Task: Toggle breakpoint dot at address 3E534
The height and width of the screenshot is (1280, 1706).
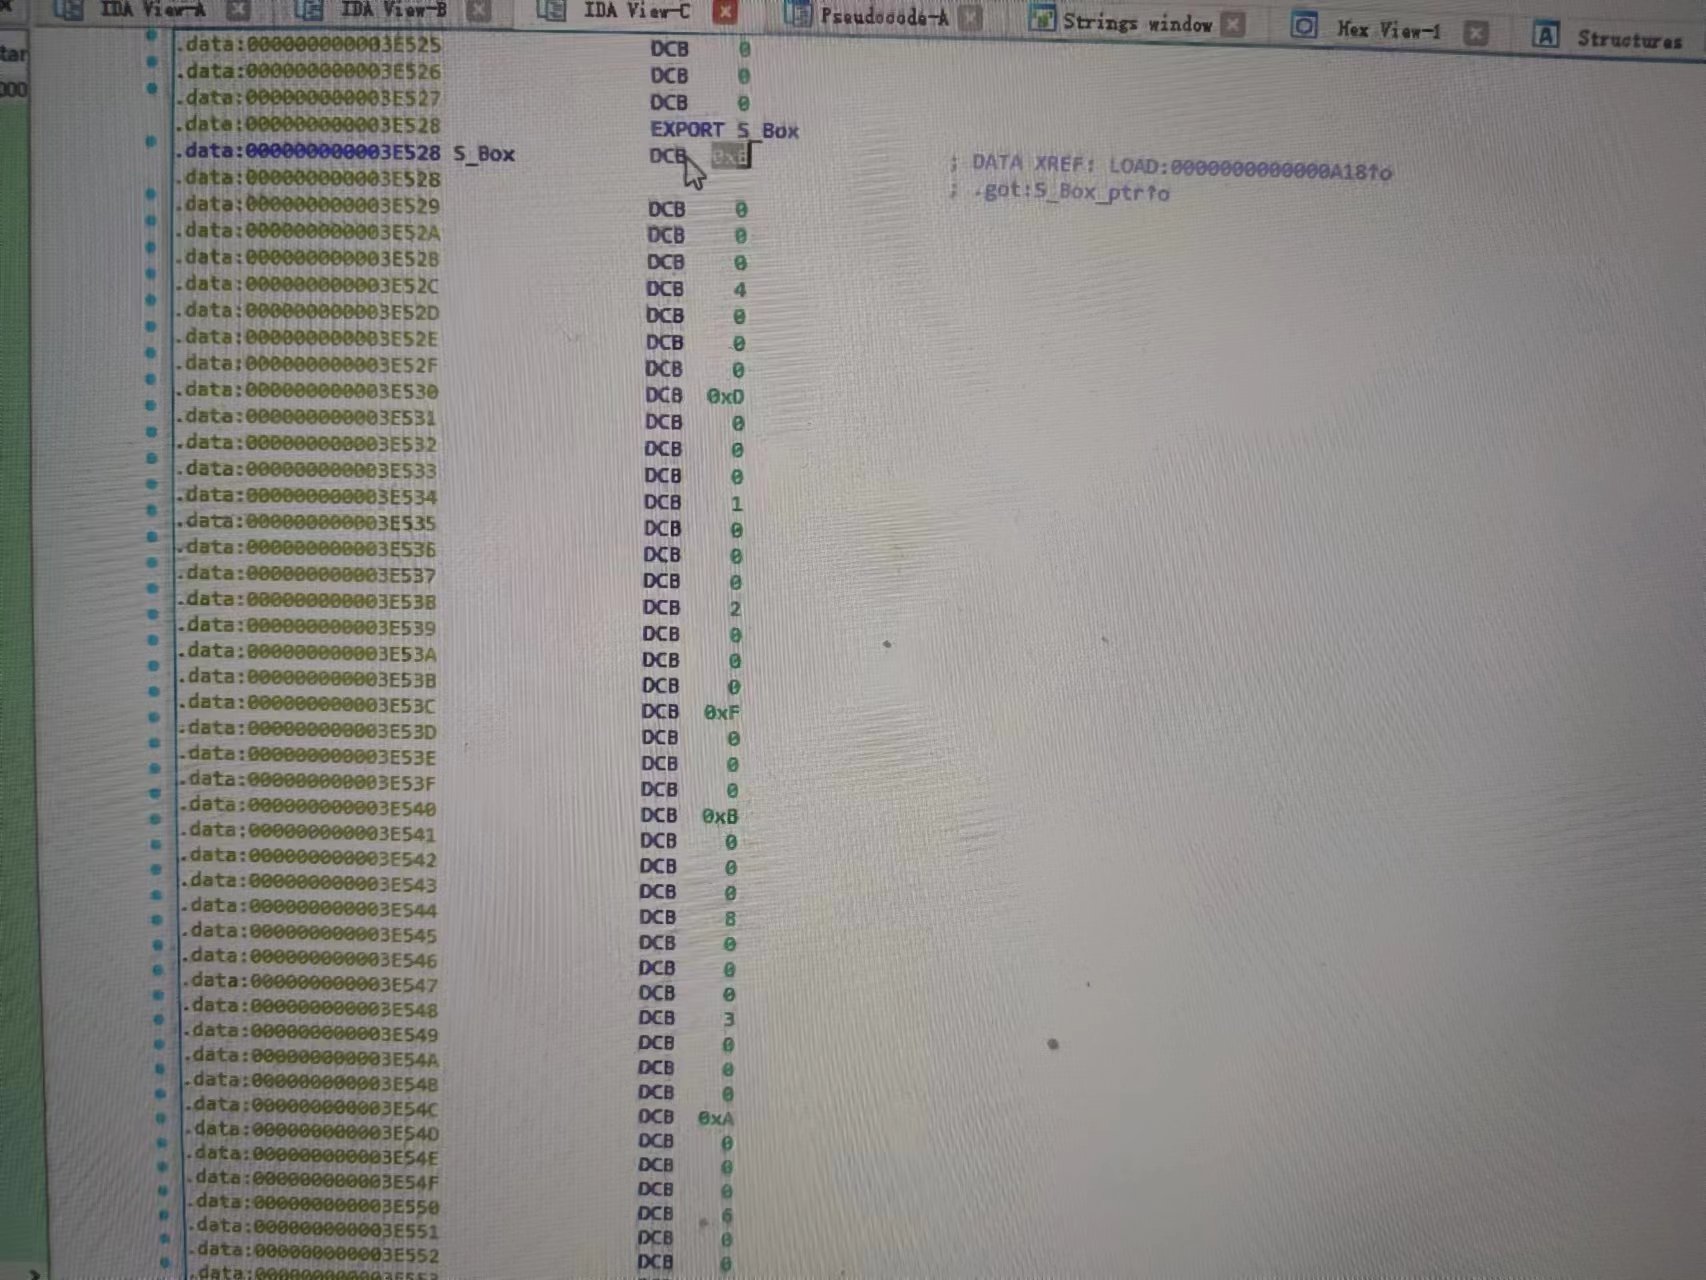Action: click(152, 484)
